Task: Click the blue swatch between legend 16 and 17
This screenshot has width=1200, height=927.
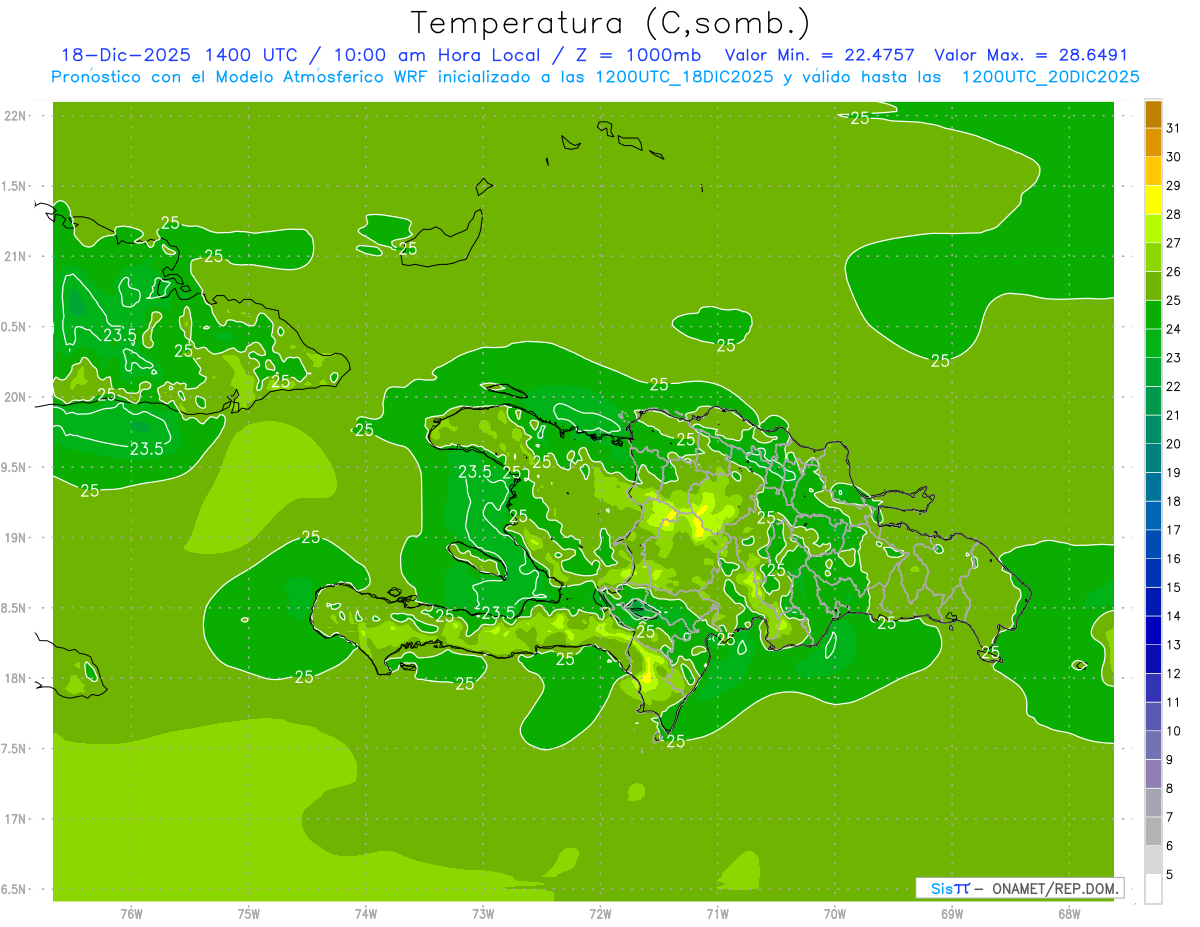Action: [x=1153, y=544]
